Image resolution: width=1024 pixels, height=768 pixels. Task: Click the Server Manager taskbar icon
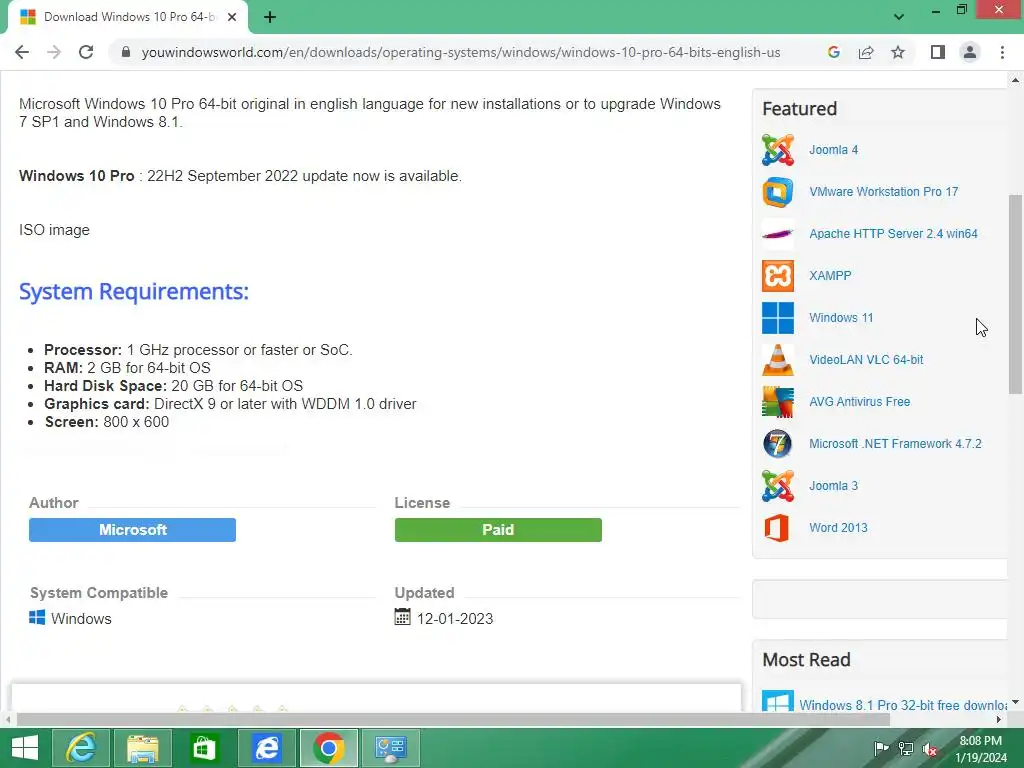pos(391,748)
